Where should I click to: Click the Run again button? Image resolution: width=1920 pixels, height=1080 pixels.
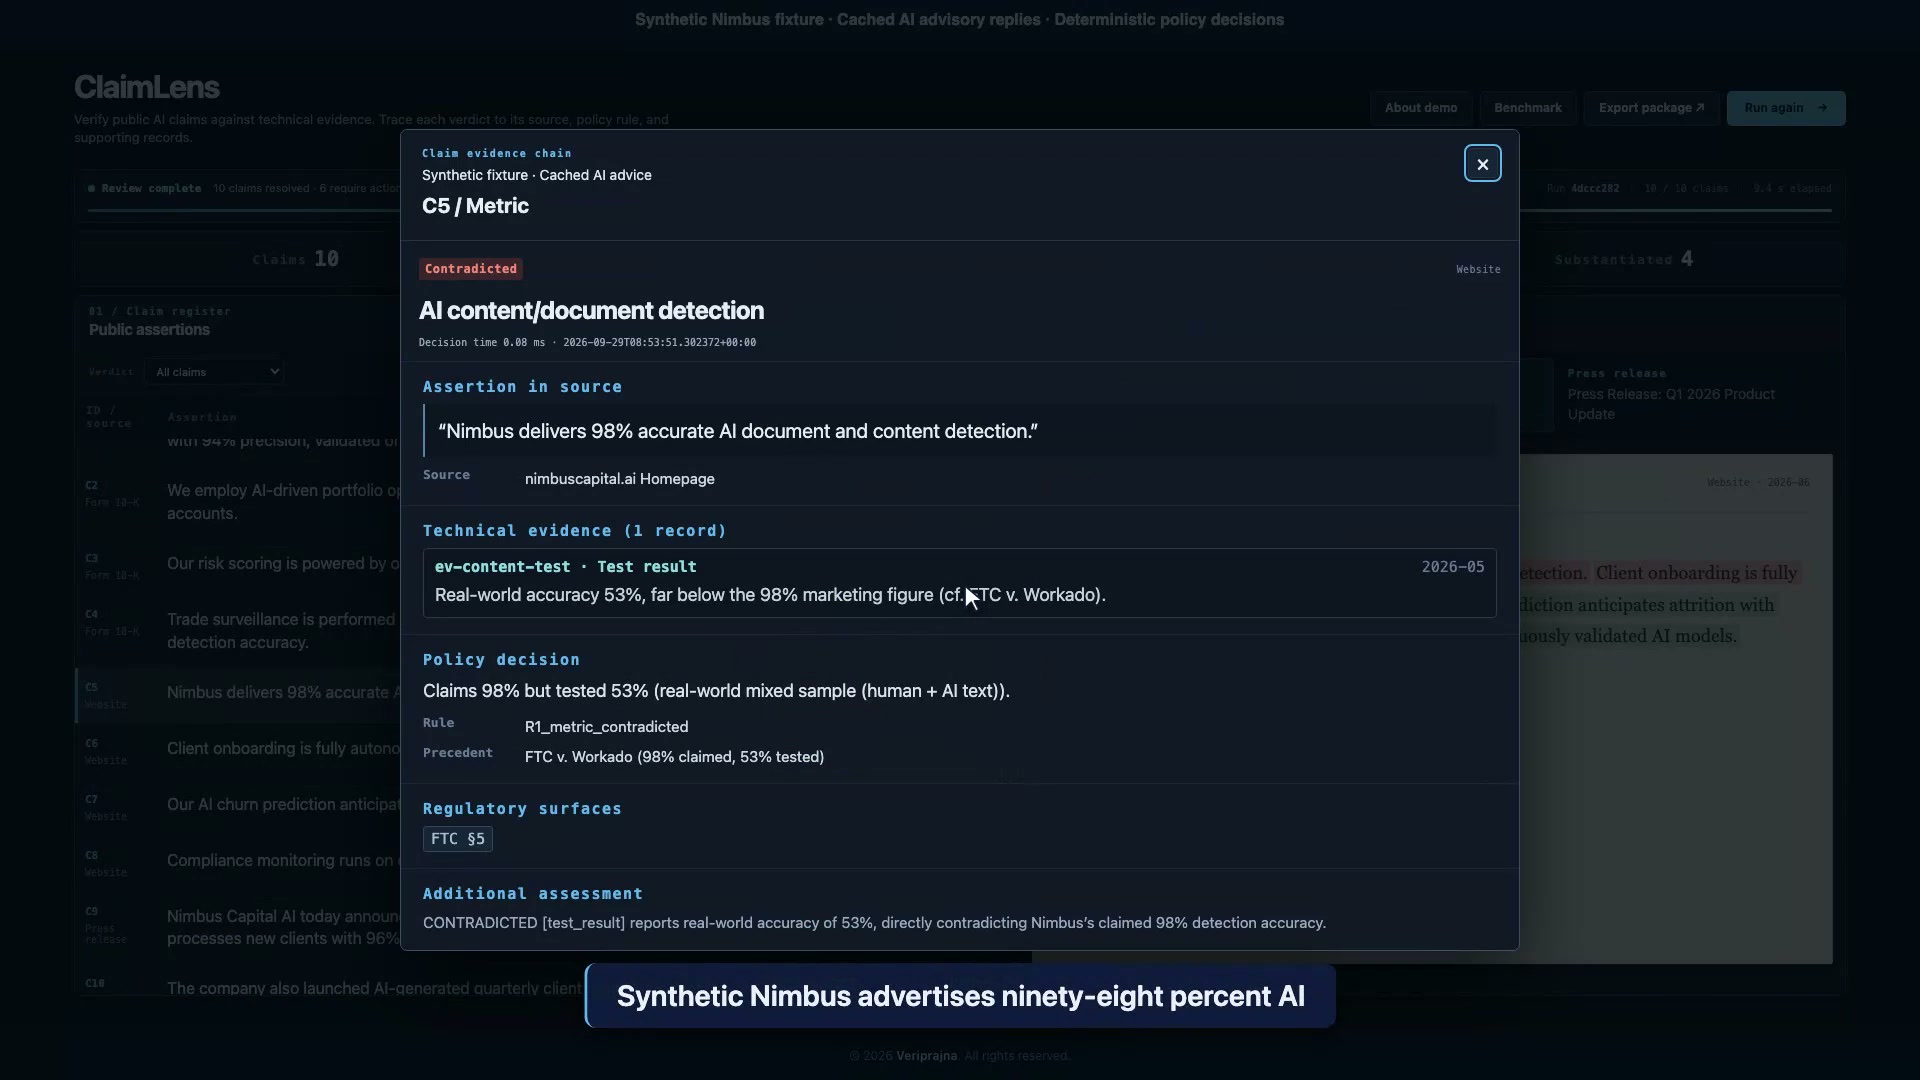pos(1785,108)
